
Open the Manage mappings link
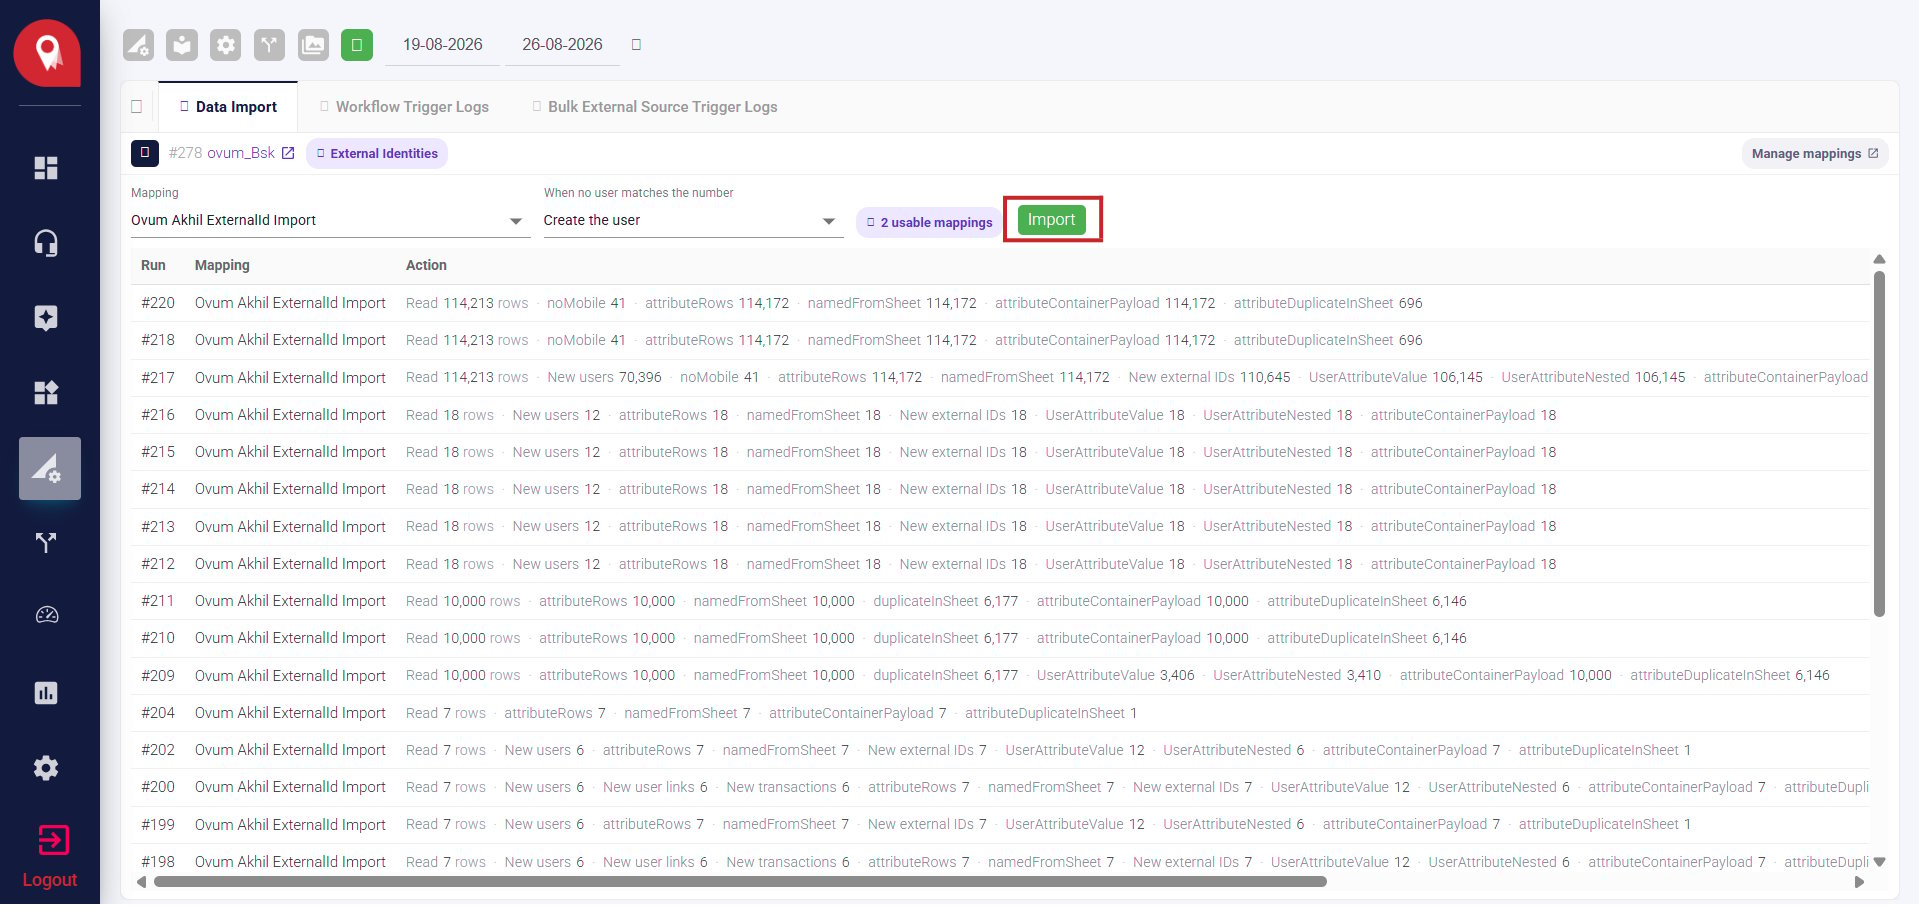tap(1815, 153)
